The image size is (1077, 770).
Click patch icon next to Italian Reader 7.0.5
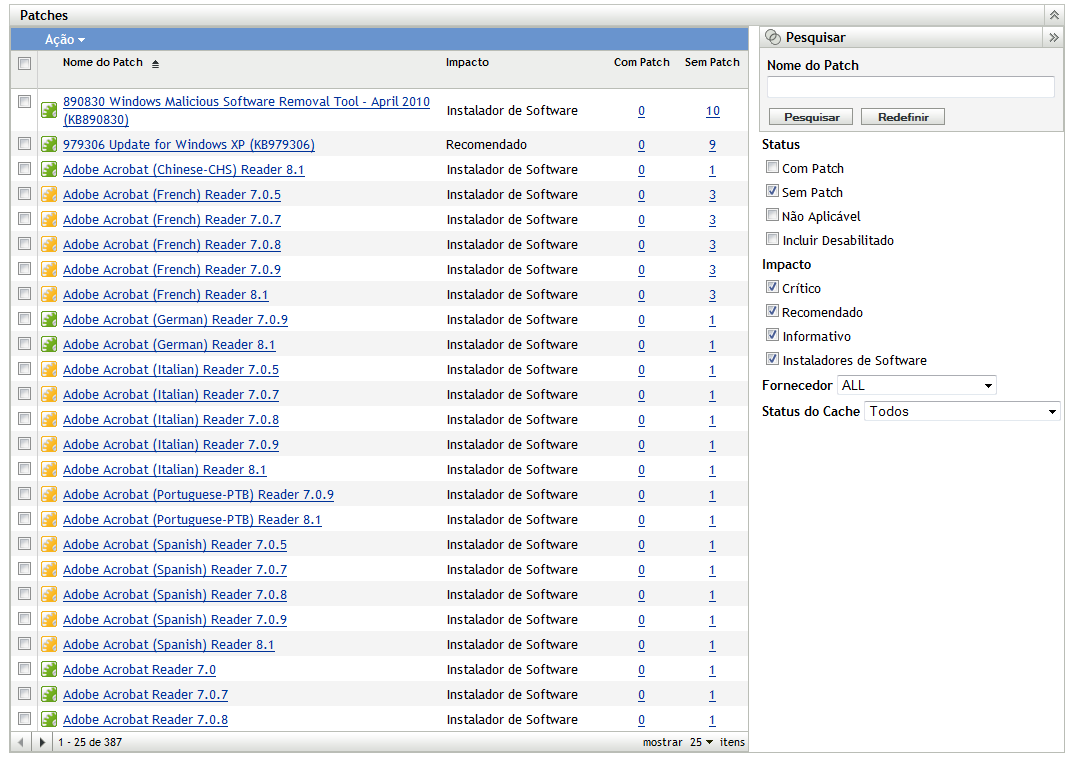coord(49,370)
